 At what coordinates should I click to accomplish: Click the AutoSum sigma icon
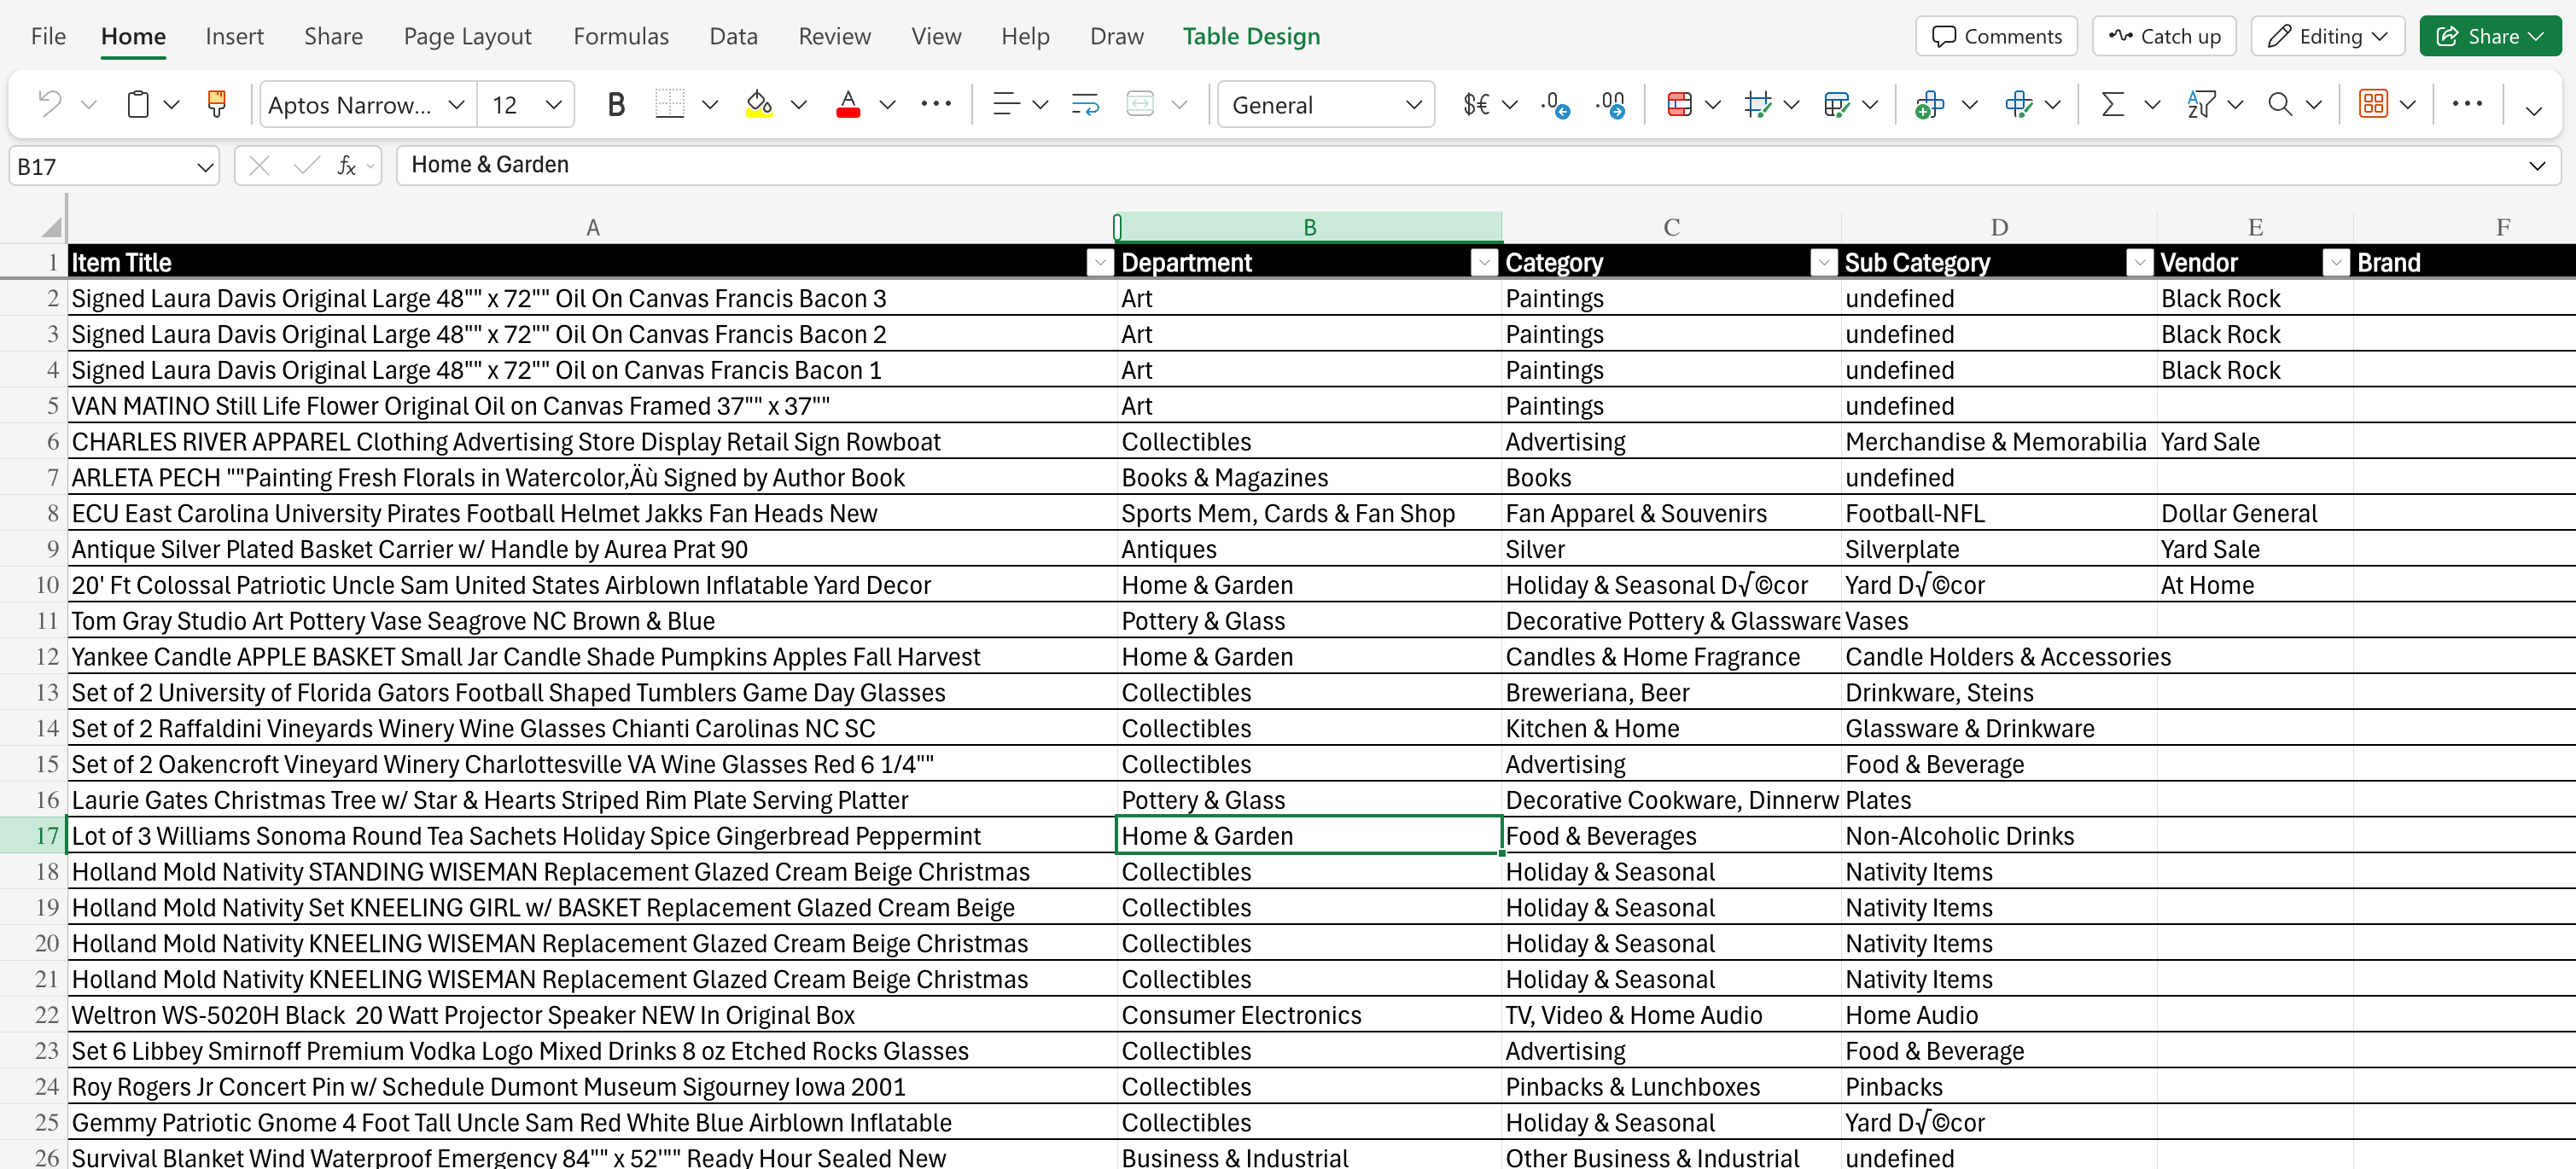tap(2112, 104)
